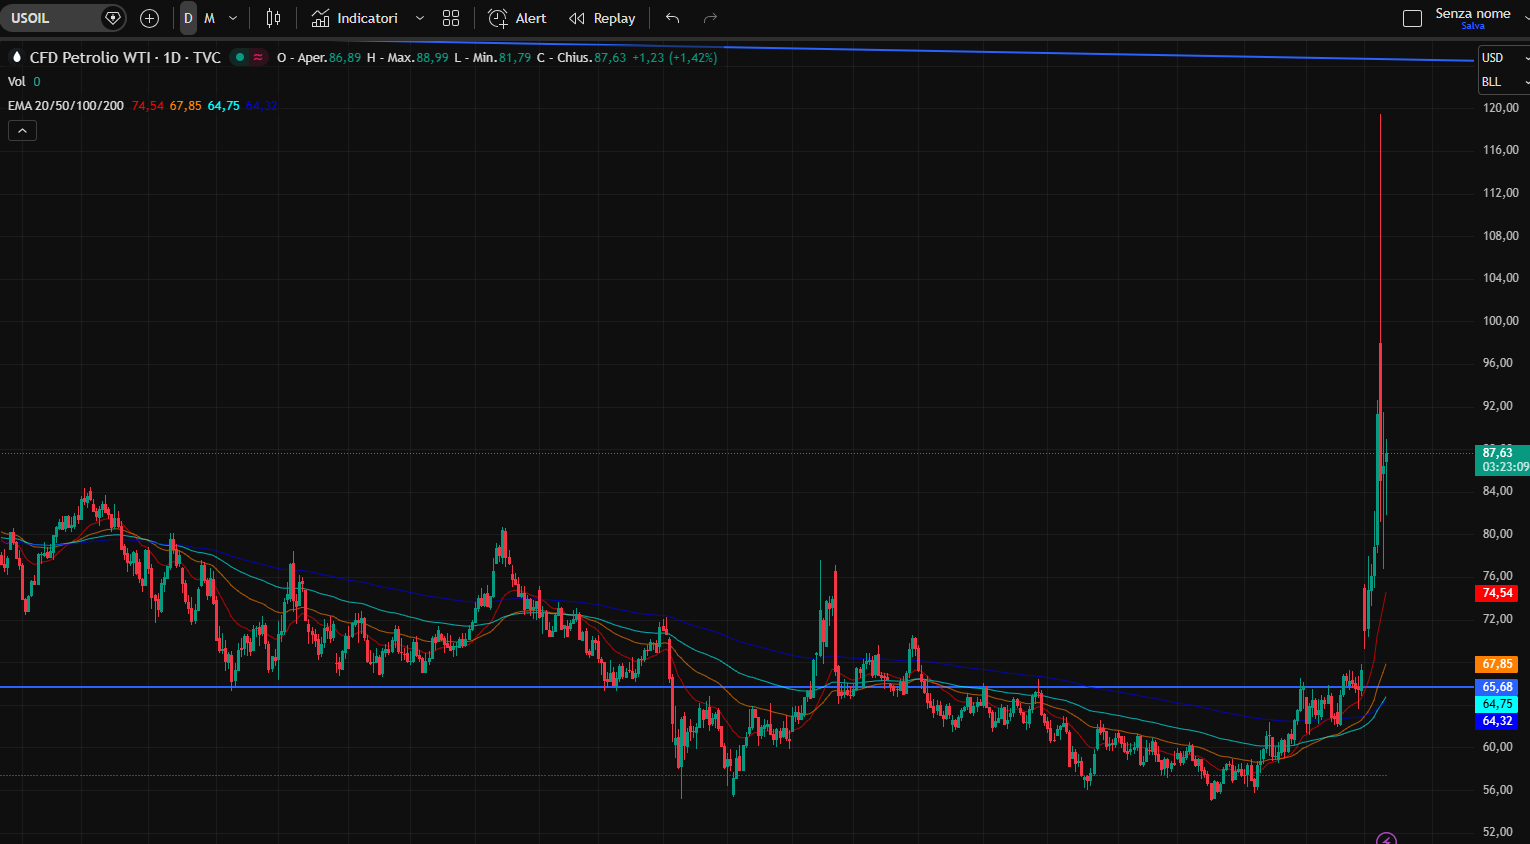Viewport: 1530px width, 844px height.
Task: Click the orange 67,85 EMA price label
Action: (x=1497, y=664)
